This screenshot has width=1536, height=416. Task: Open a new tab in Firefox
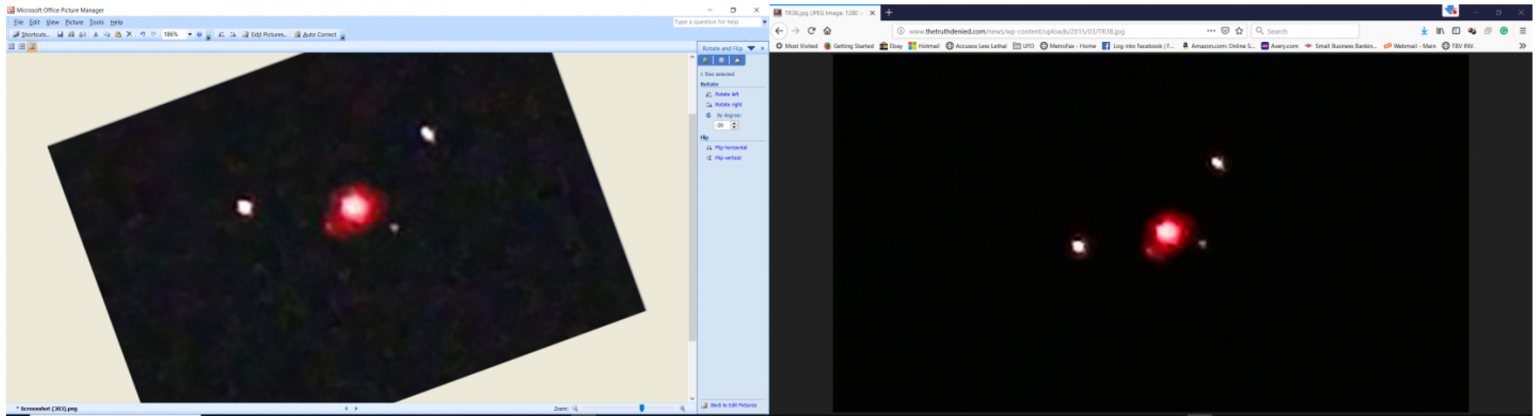(889, 12)
